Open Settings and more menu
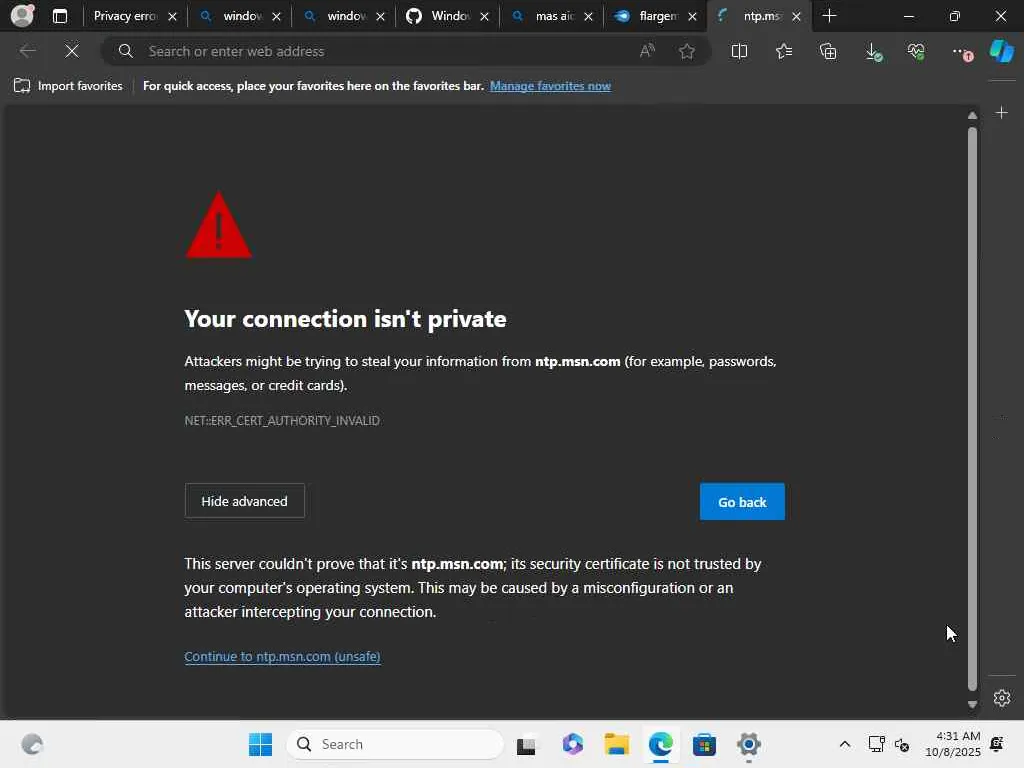This screenshot has height=768, width=1024. (x=961, y=52)
